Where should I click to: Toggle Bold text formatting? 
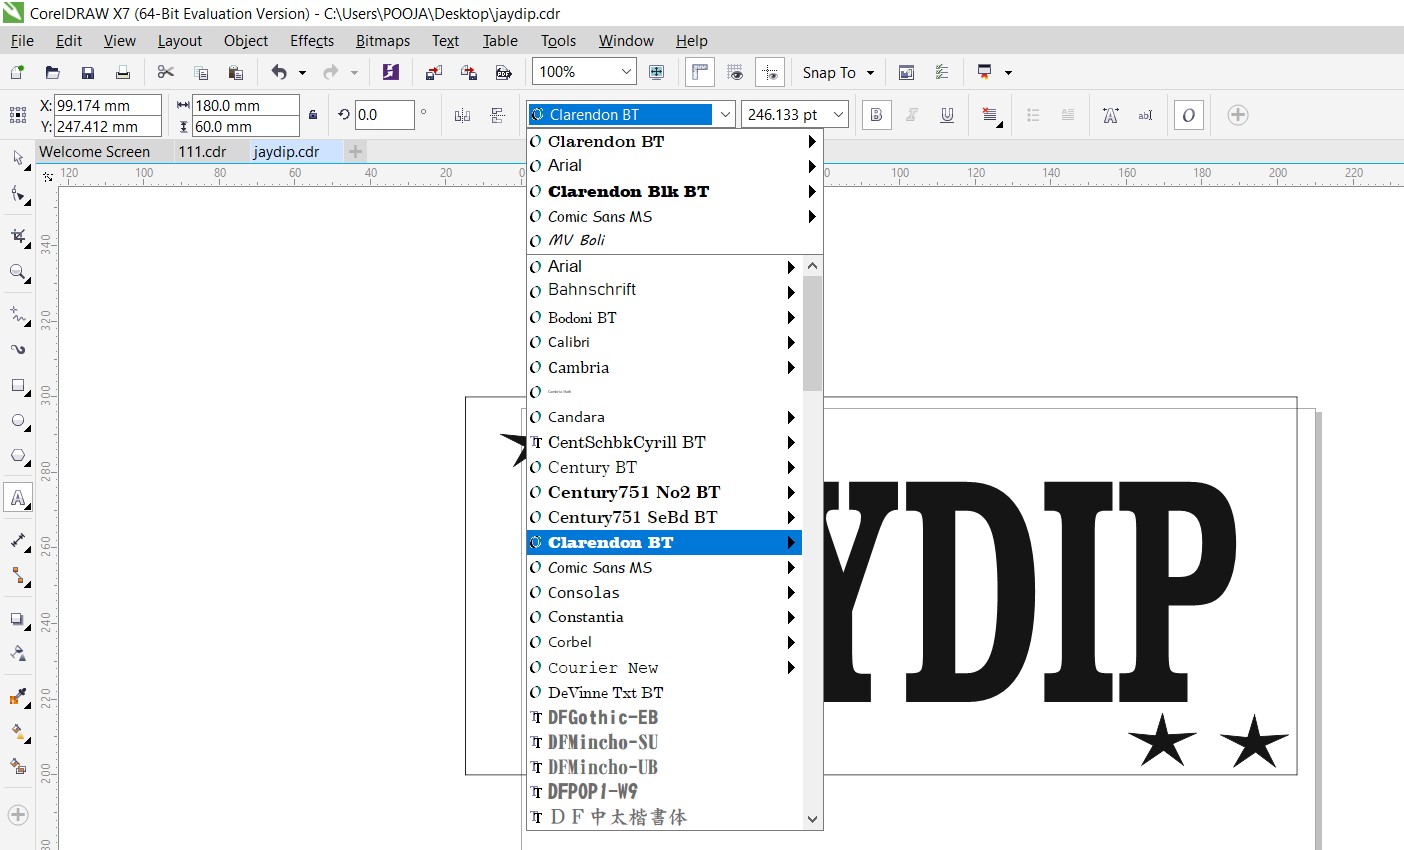[876, 115]
